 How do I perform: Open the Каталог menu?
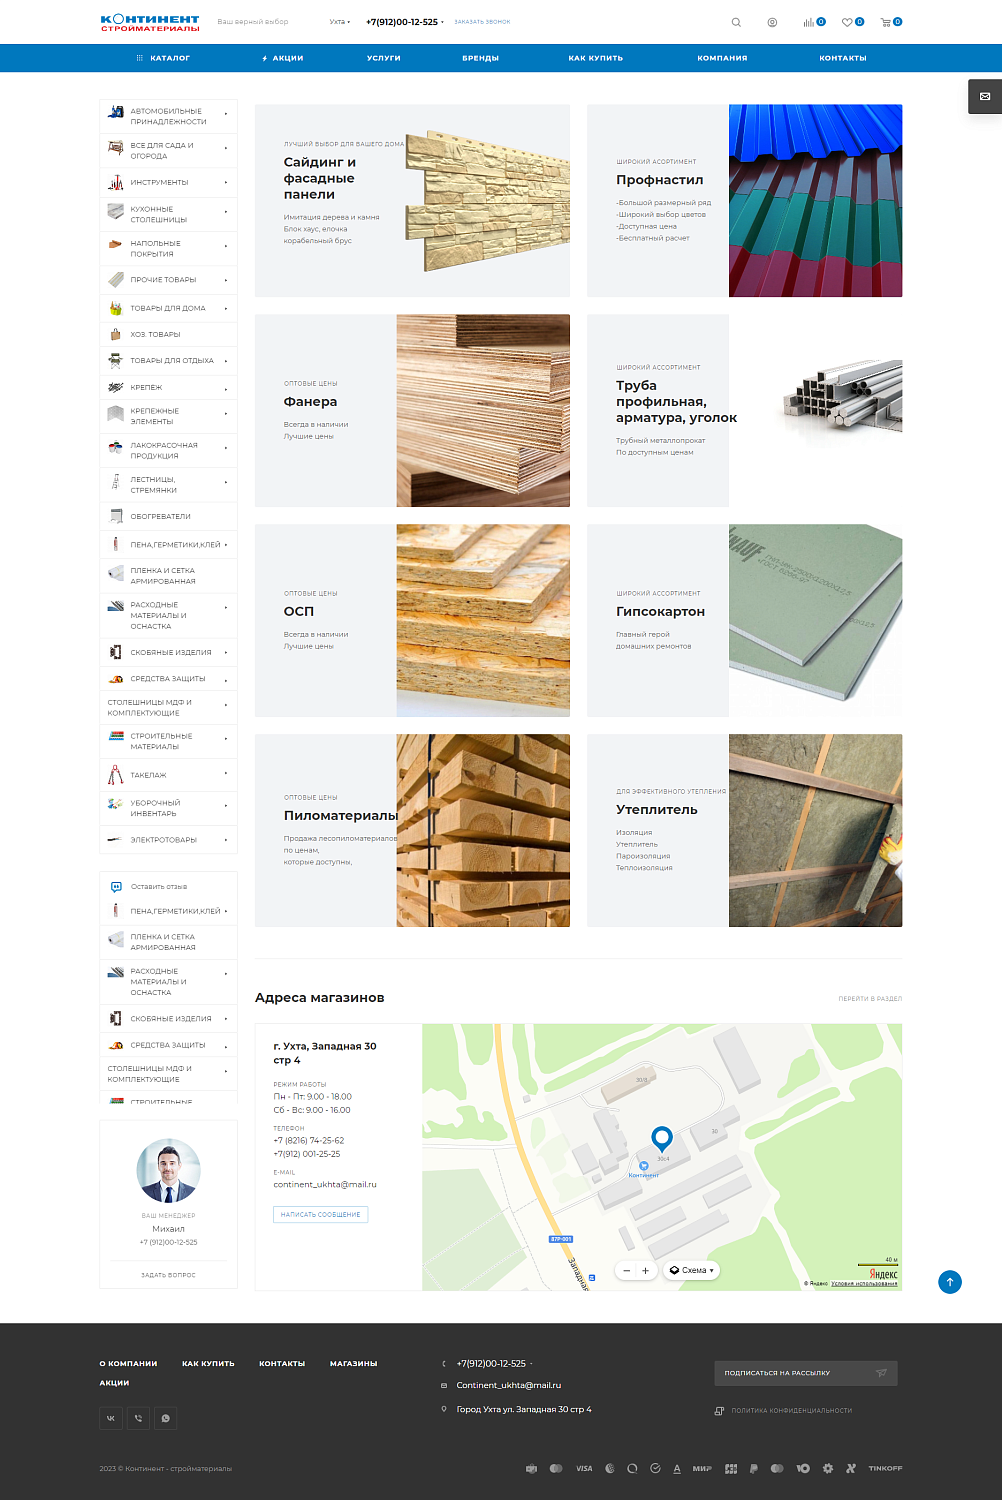(x=163, y=58)
